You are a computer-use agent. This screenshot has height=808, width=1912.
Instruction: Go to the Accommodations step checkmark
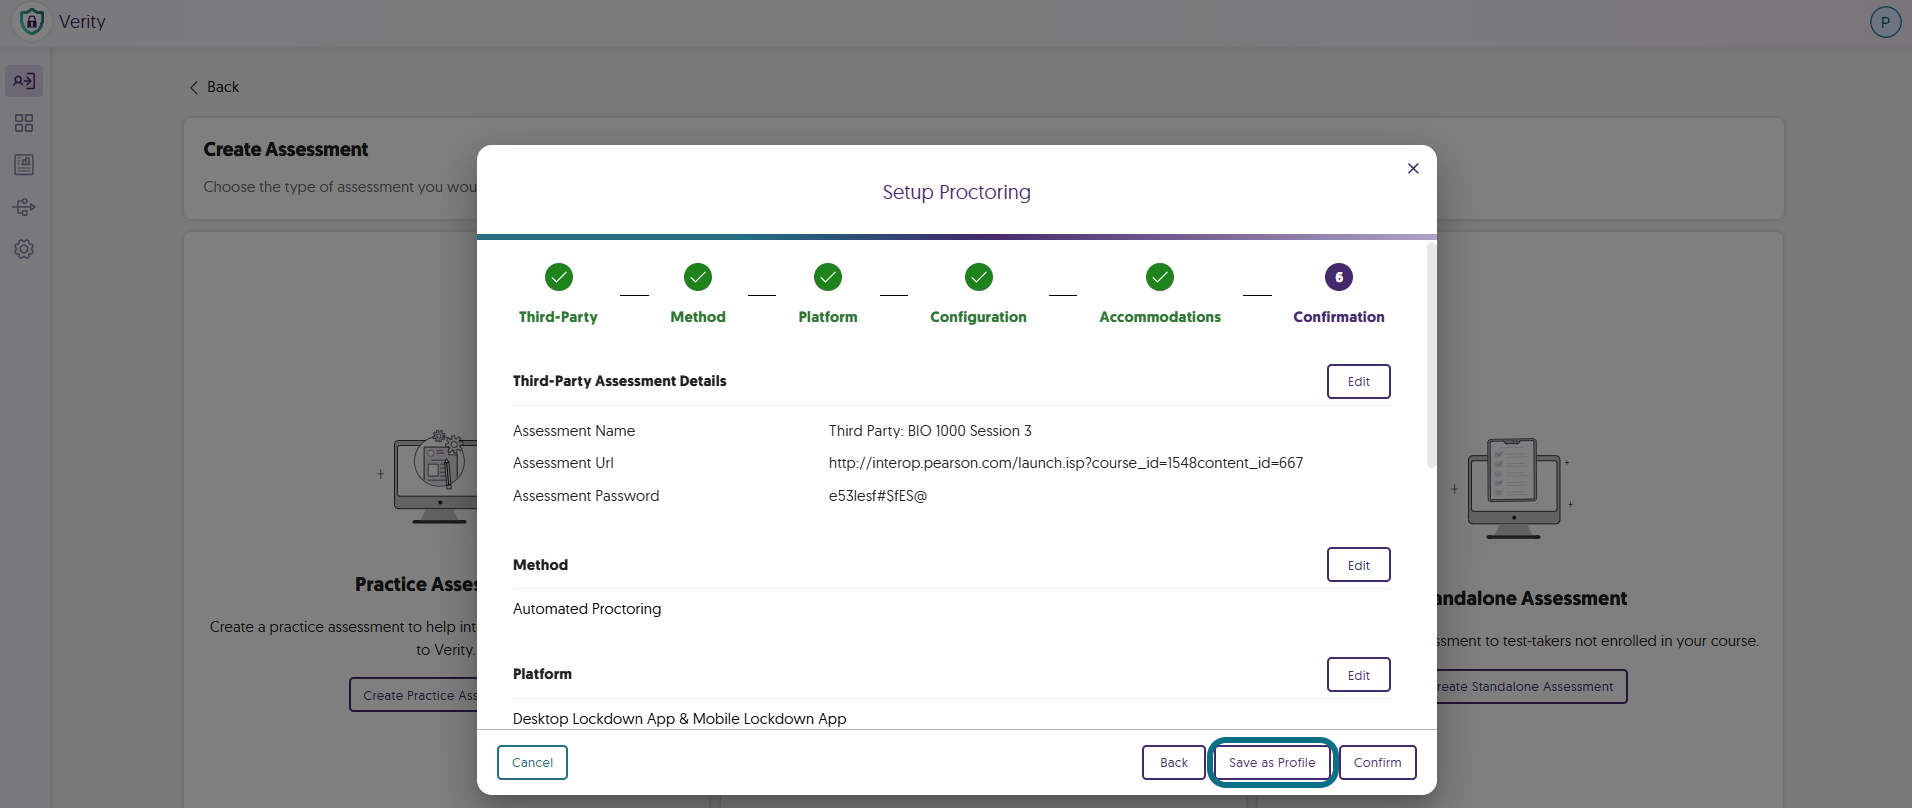coord(1160,277)
